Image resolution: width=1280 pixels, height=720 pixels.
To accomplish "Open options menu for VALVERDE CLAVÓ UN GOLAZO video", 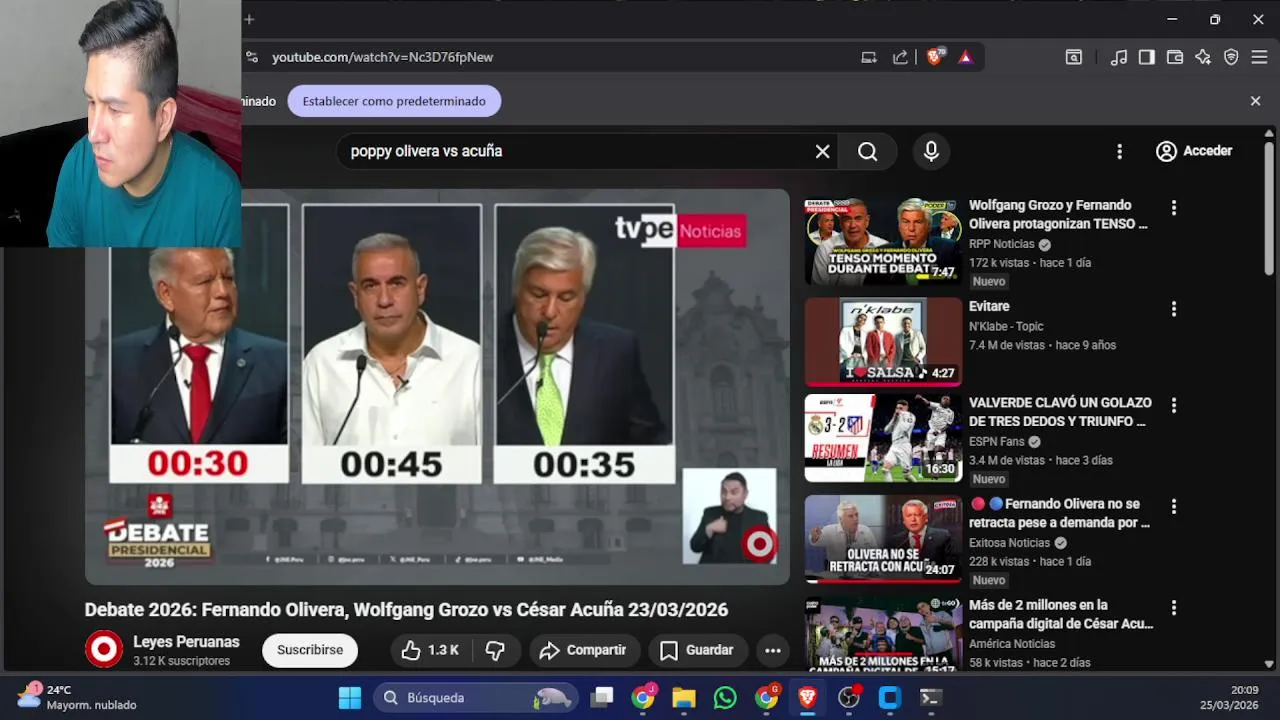I will (1174, 406).
